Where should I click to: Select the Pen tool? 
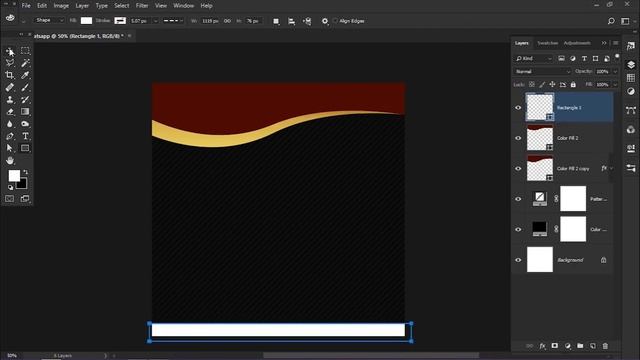coord(10,136)
